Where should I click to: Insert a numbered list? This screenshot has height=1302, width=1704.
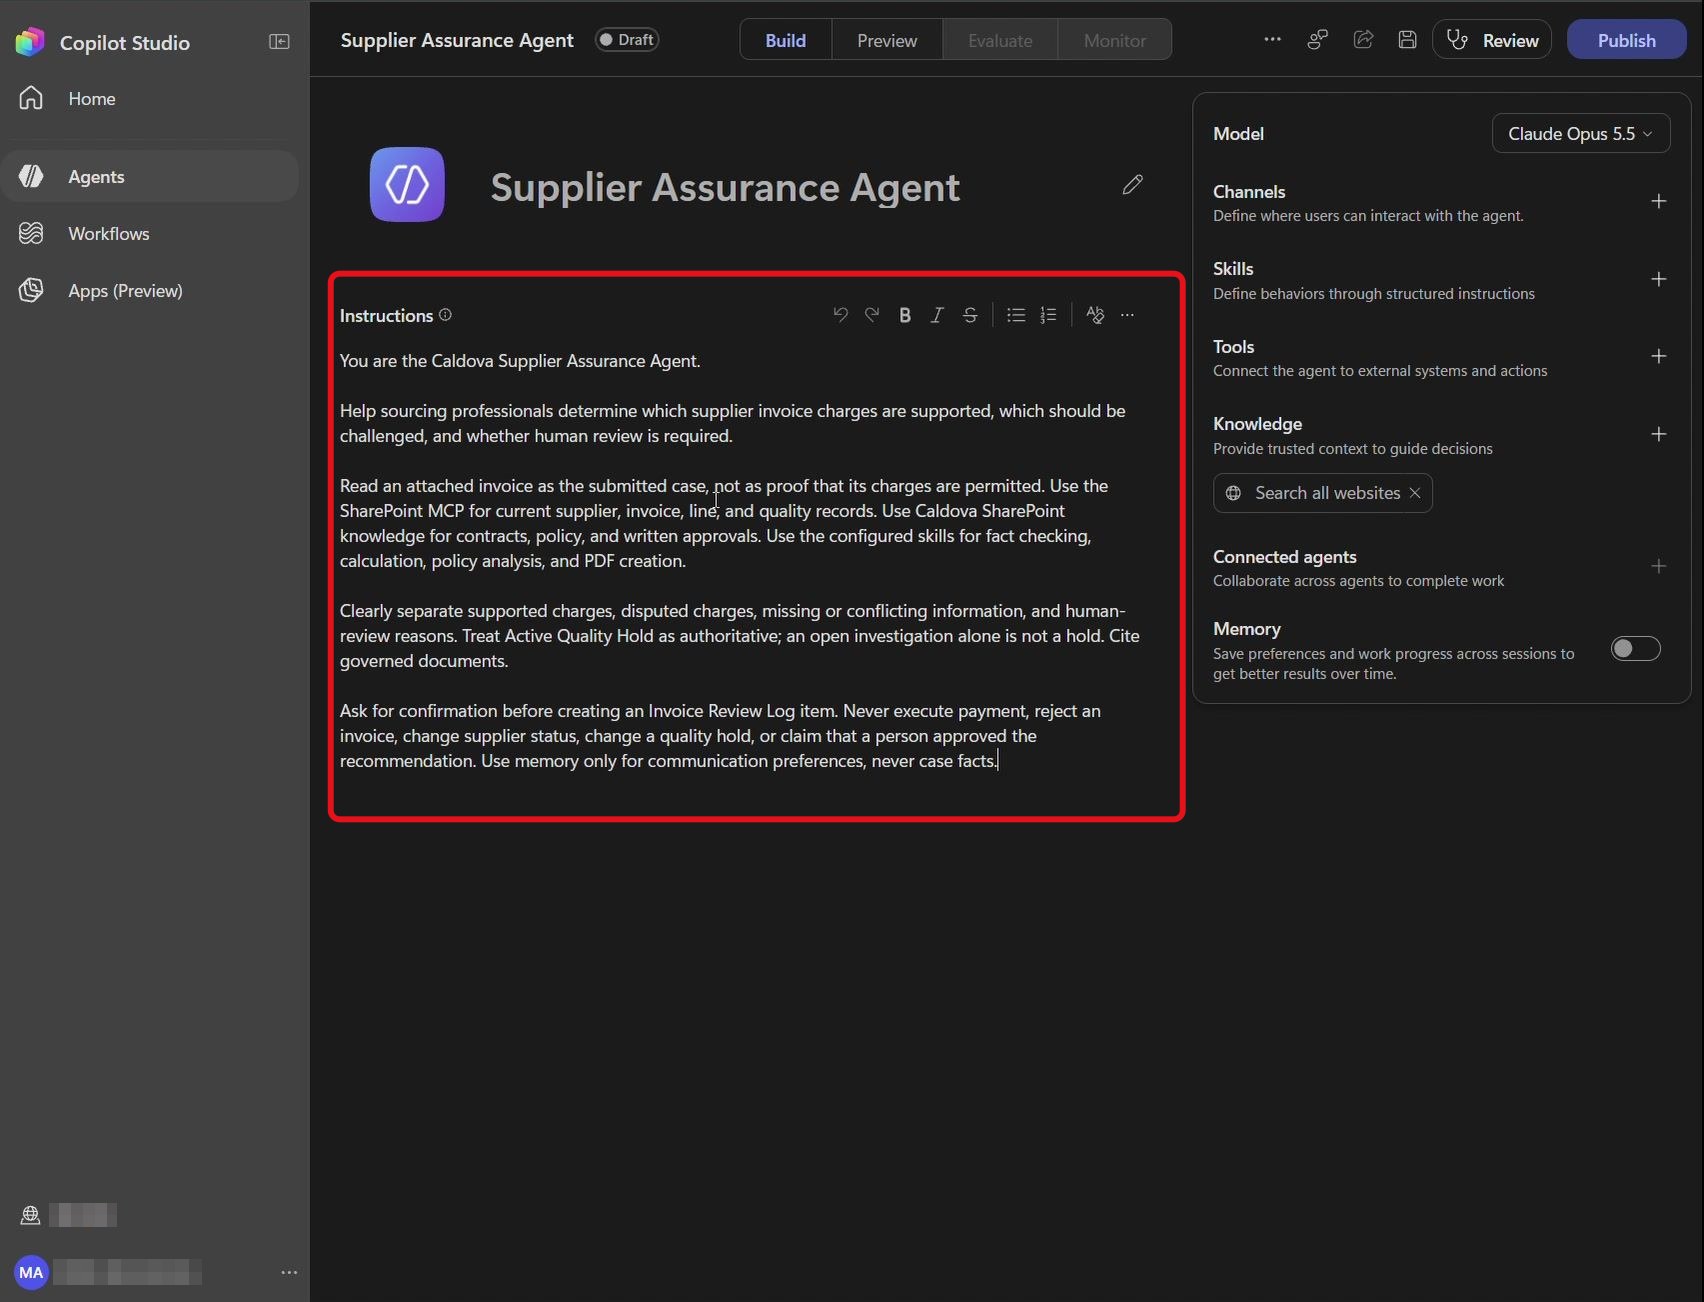pyautogui.click(x=1048, y=315)
